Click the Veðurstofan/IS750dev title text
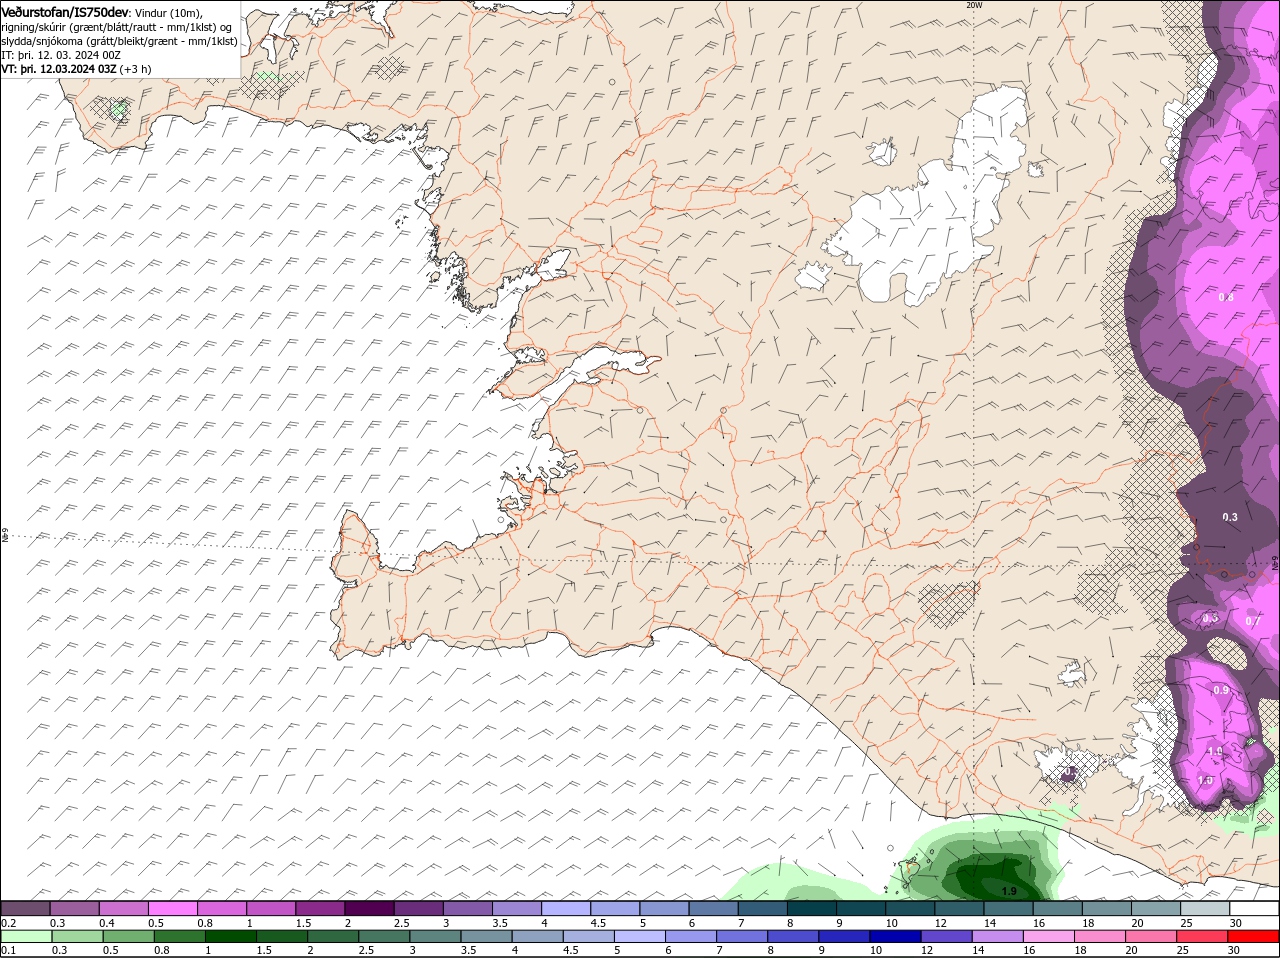1280x958 pixels. tap(65, 11)
